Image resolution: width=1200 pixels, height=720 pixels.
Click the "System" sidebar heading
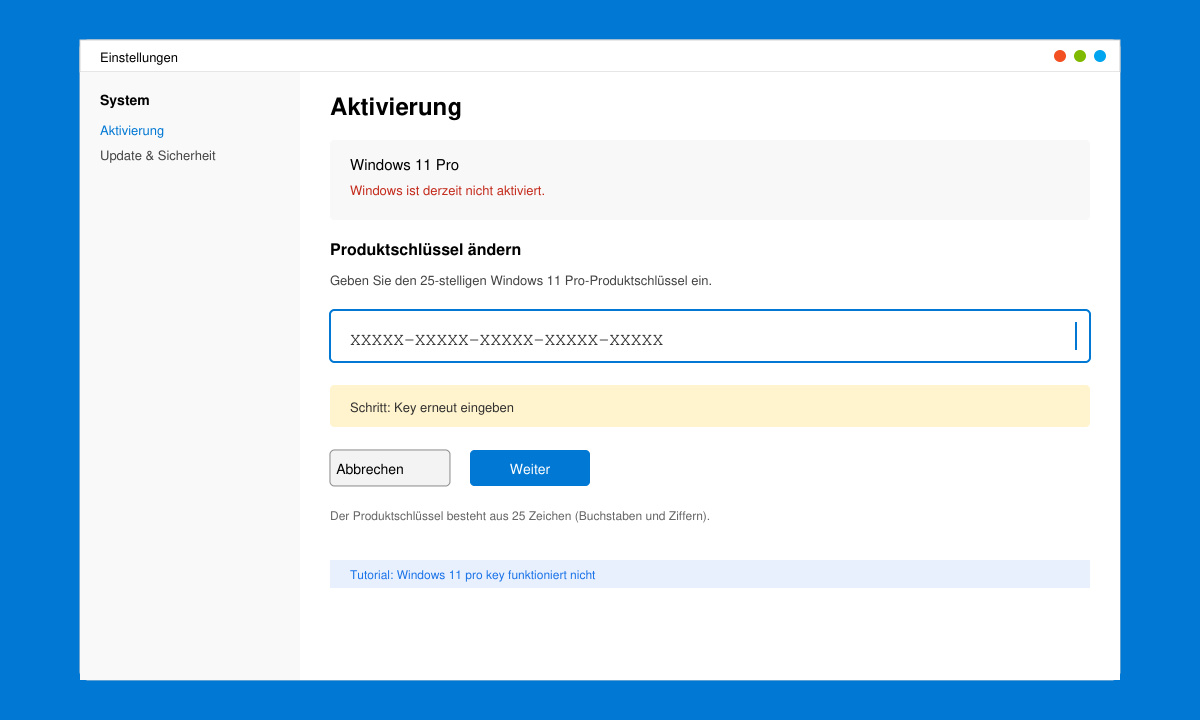point(125,100)
